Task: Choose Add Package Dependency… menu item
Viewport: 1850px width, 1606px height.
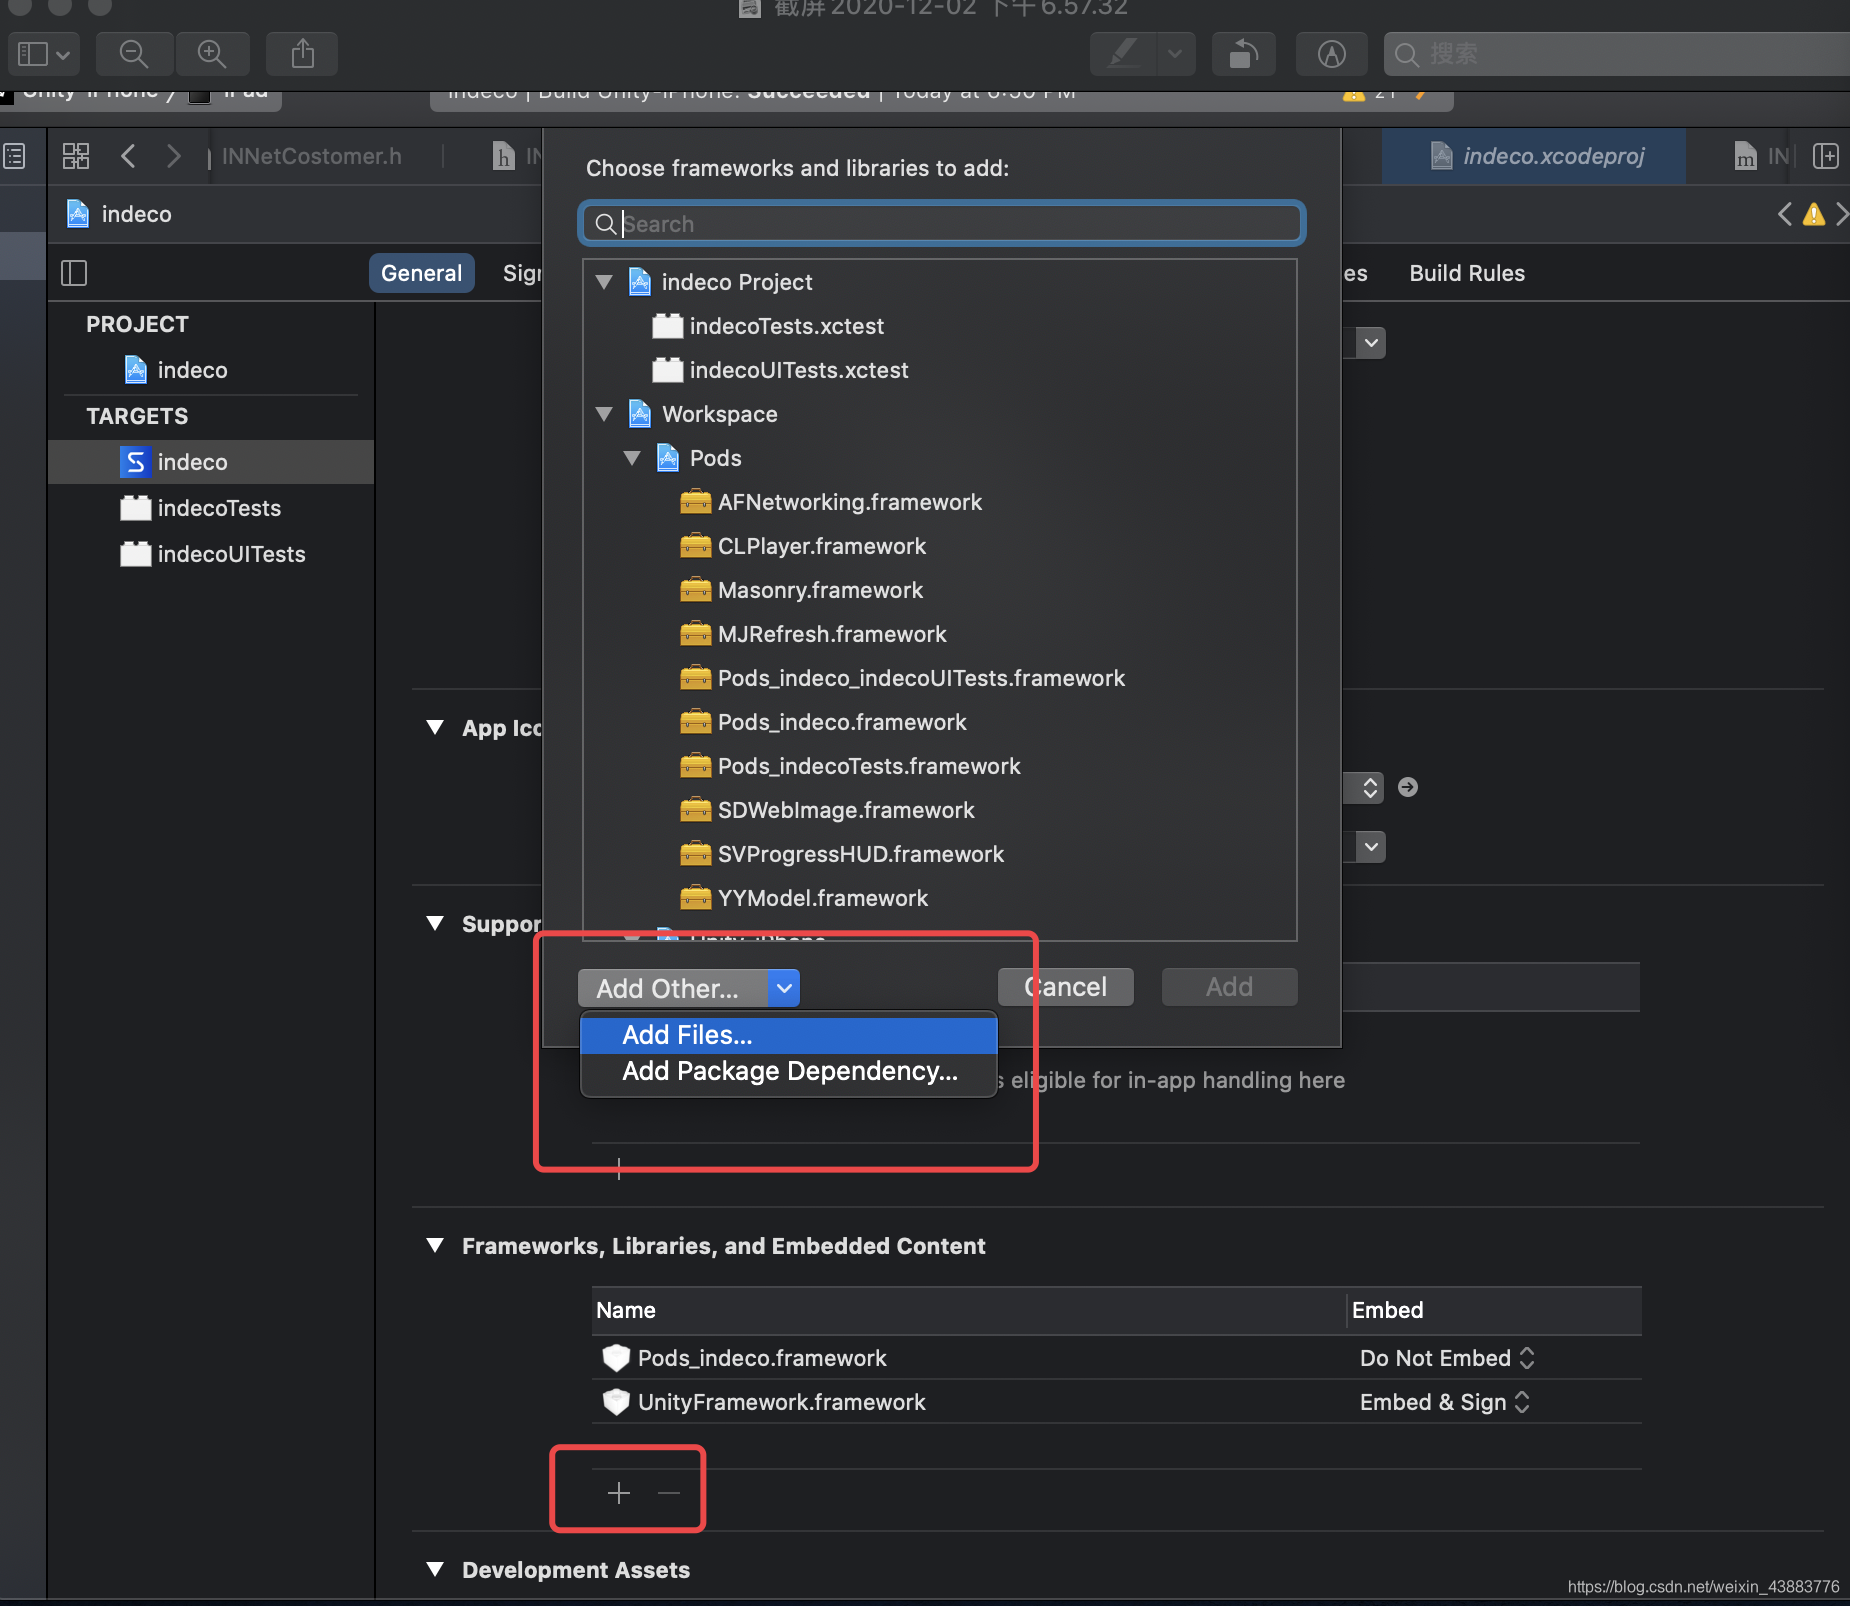Action: (789, 1071)
